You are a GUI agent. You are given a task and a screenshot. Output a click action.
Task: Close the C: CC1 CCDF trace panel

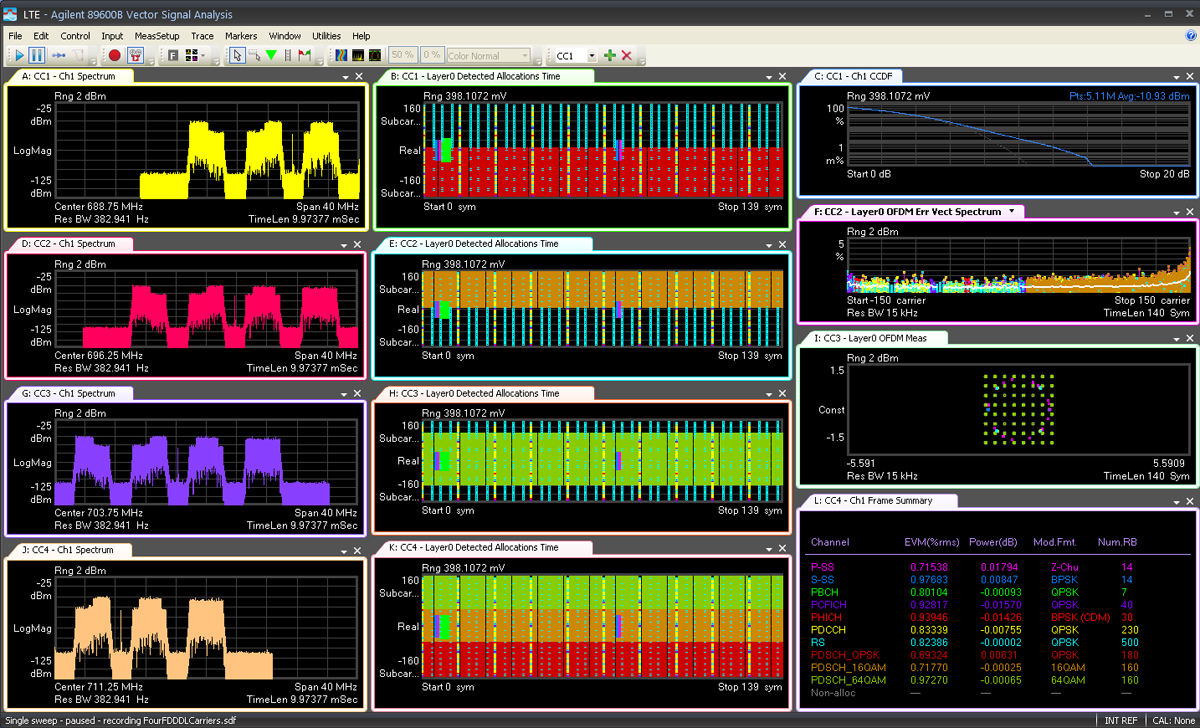(x=1189, y=77)
